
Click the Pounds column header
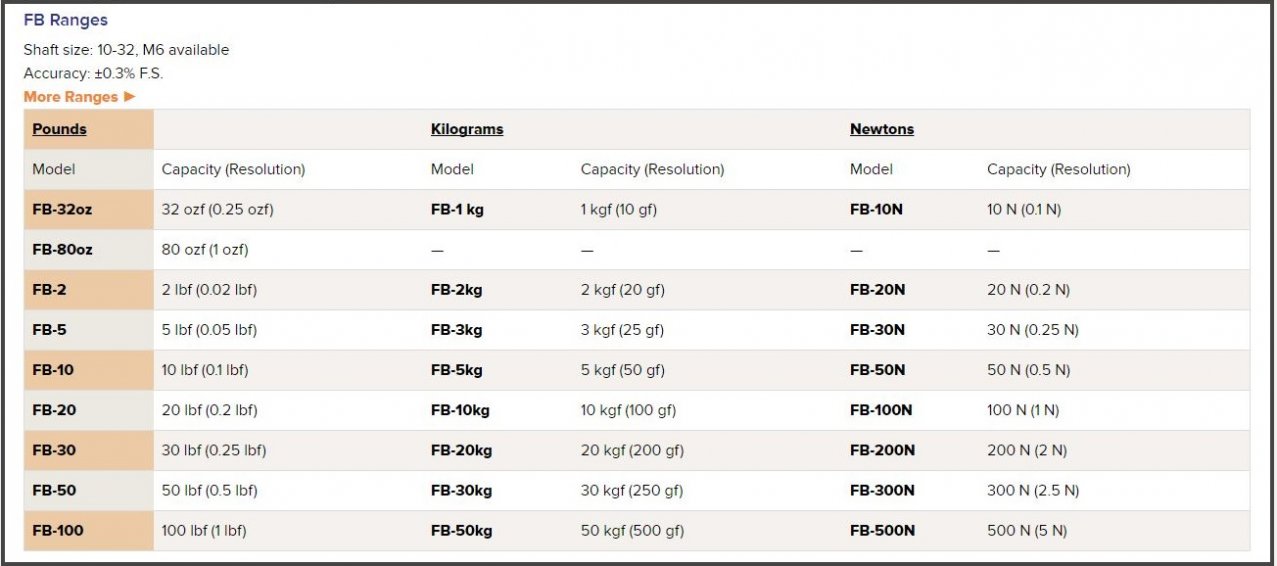[x=59, y=129]
